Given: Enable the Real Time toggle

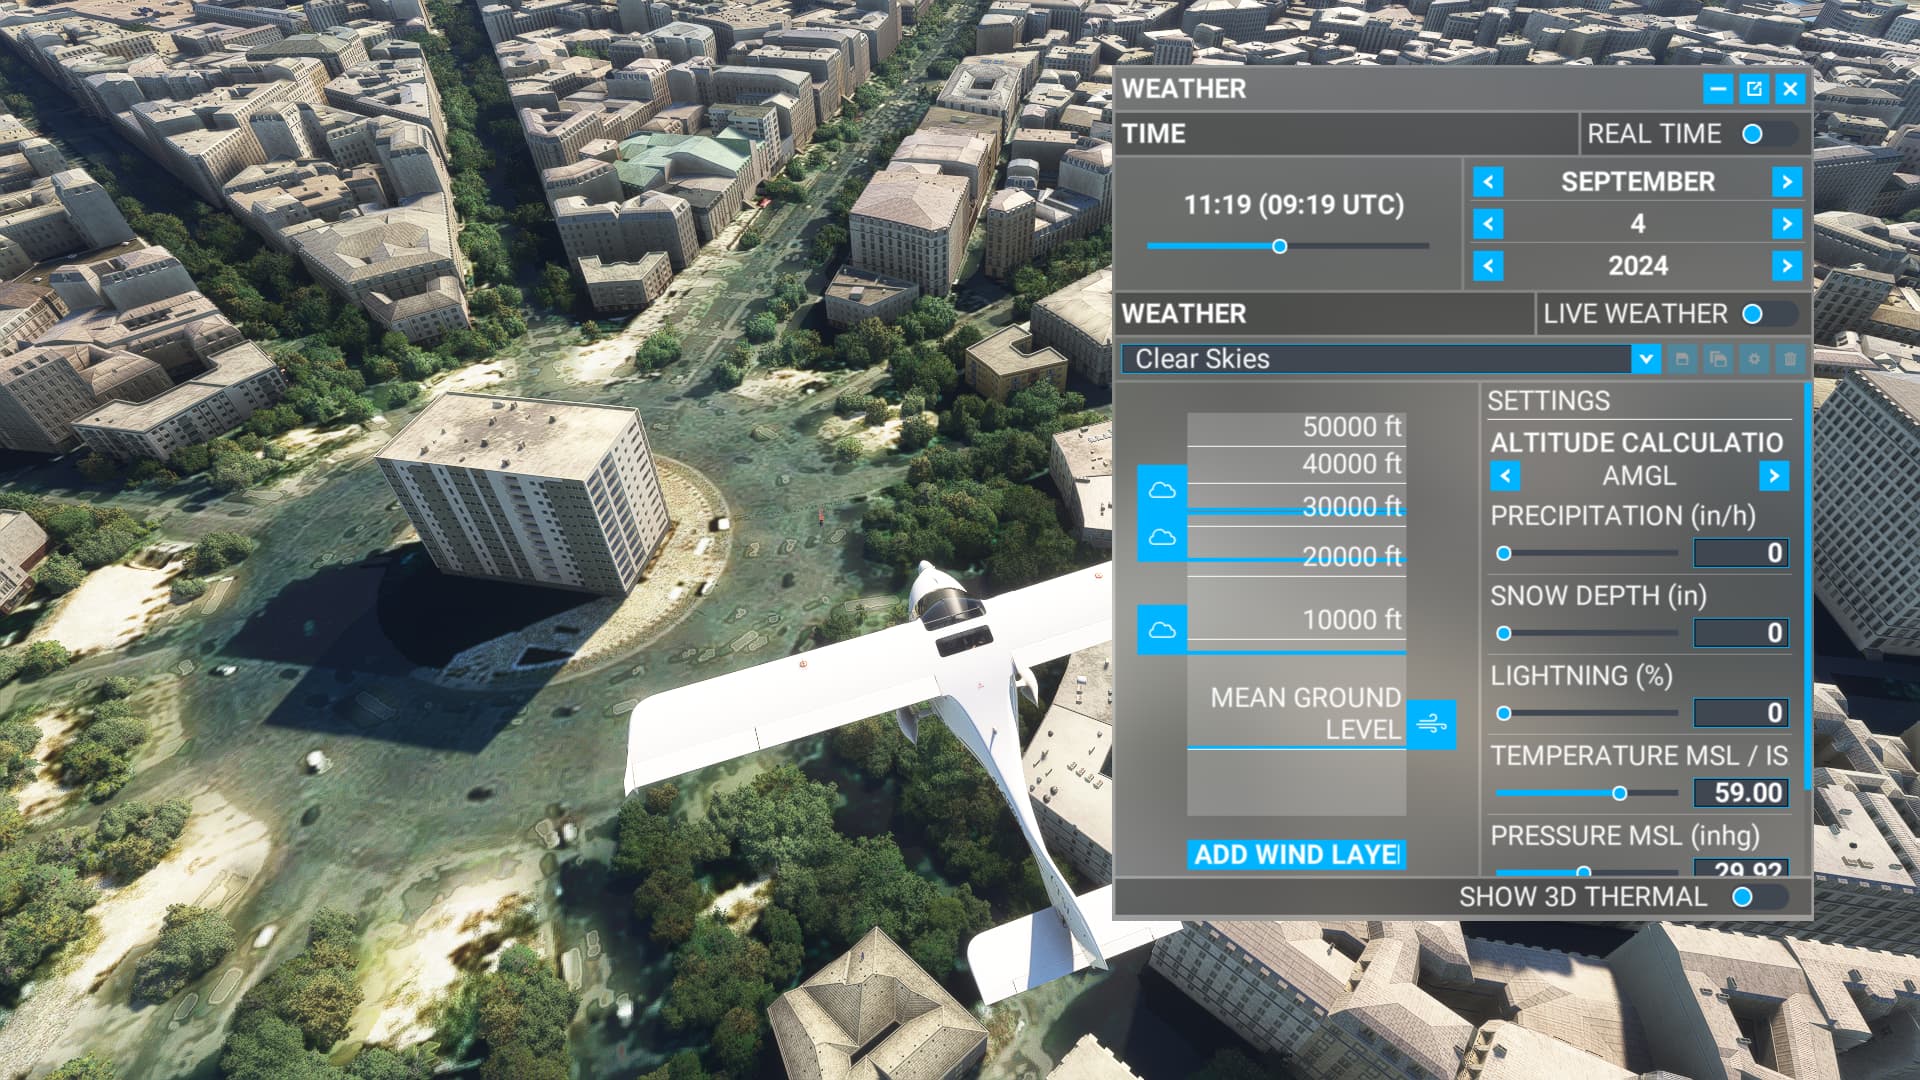Looking at the screenshot, I should tap(1768, 134).
